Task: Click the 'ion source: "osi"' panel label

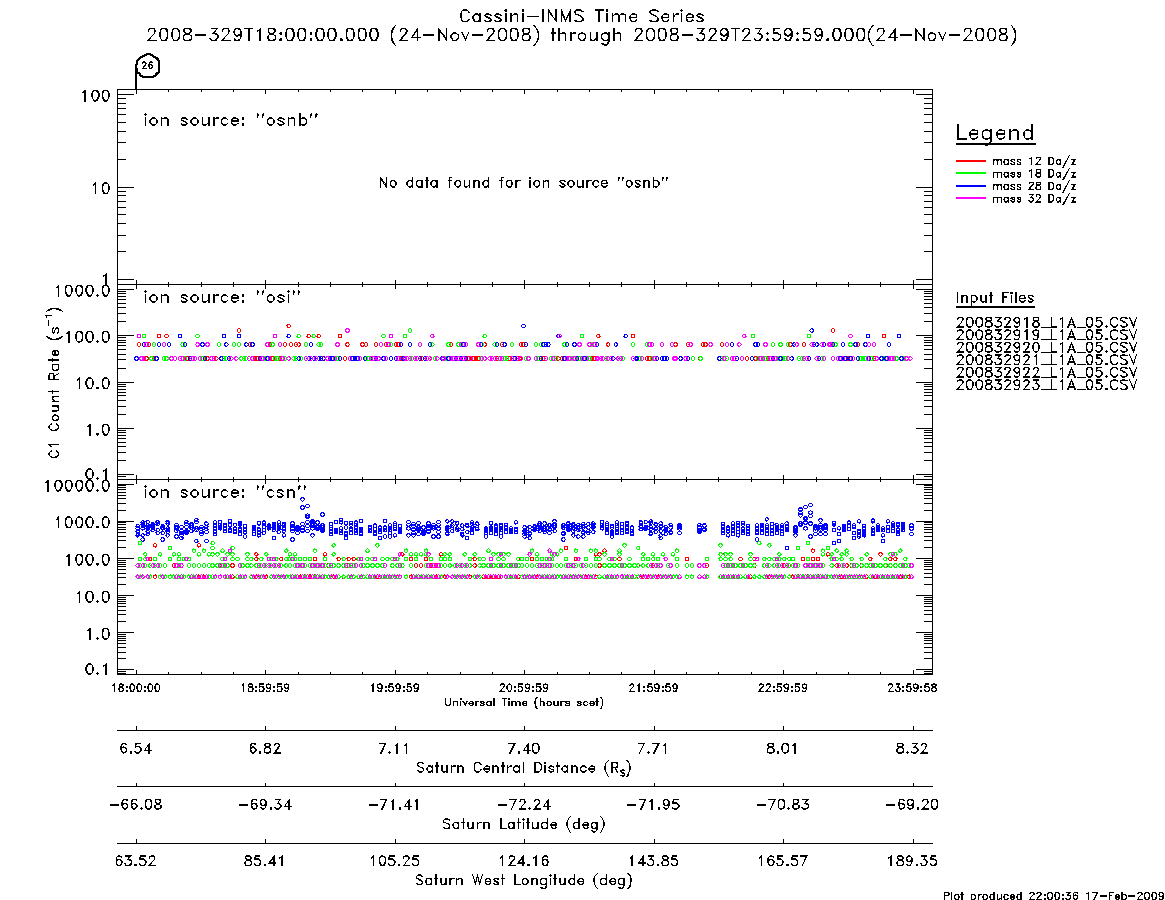Action: click(222, 297)
